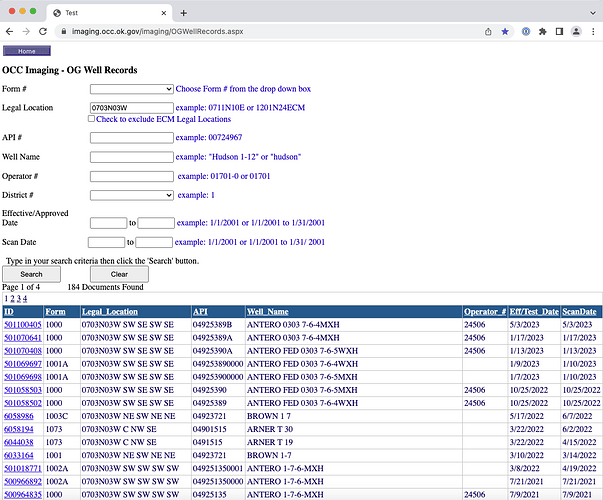Select the Test browser tab
The height and width of the screenshot is (500, 603).
pyautogui.click(x=110, y=13)
